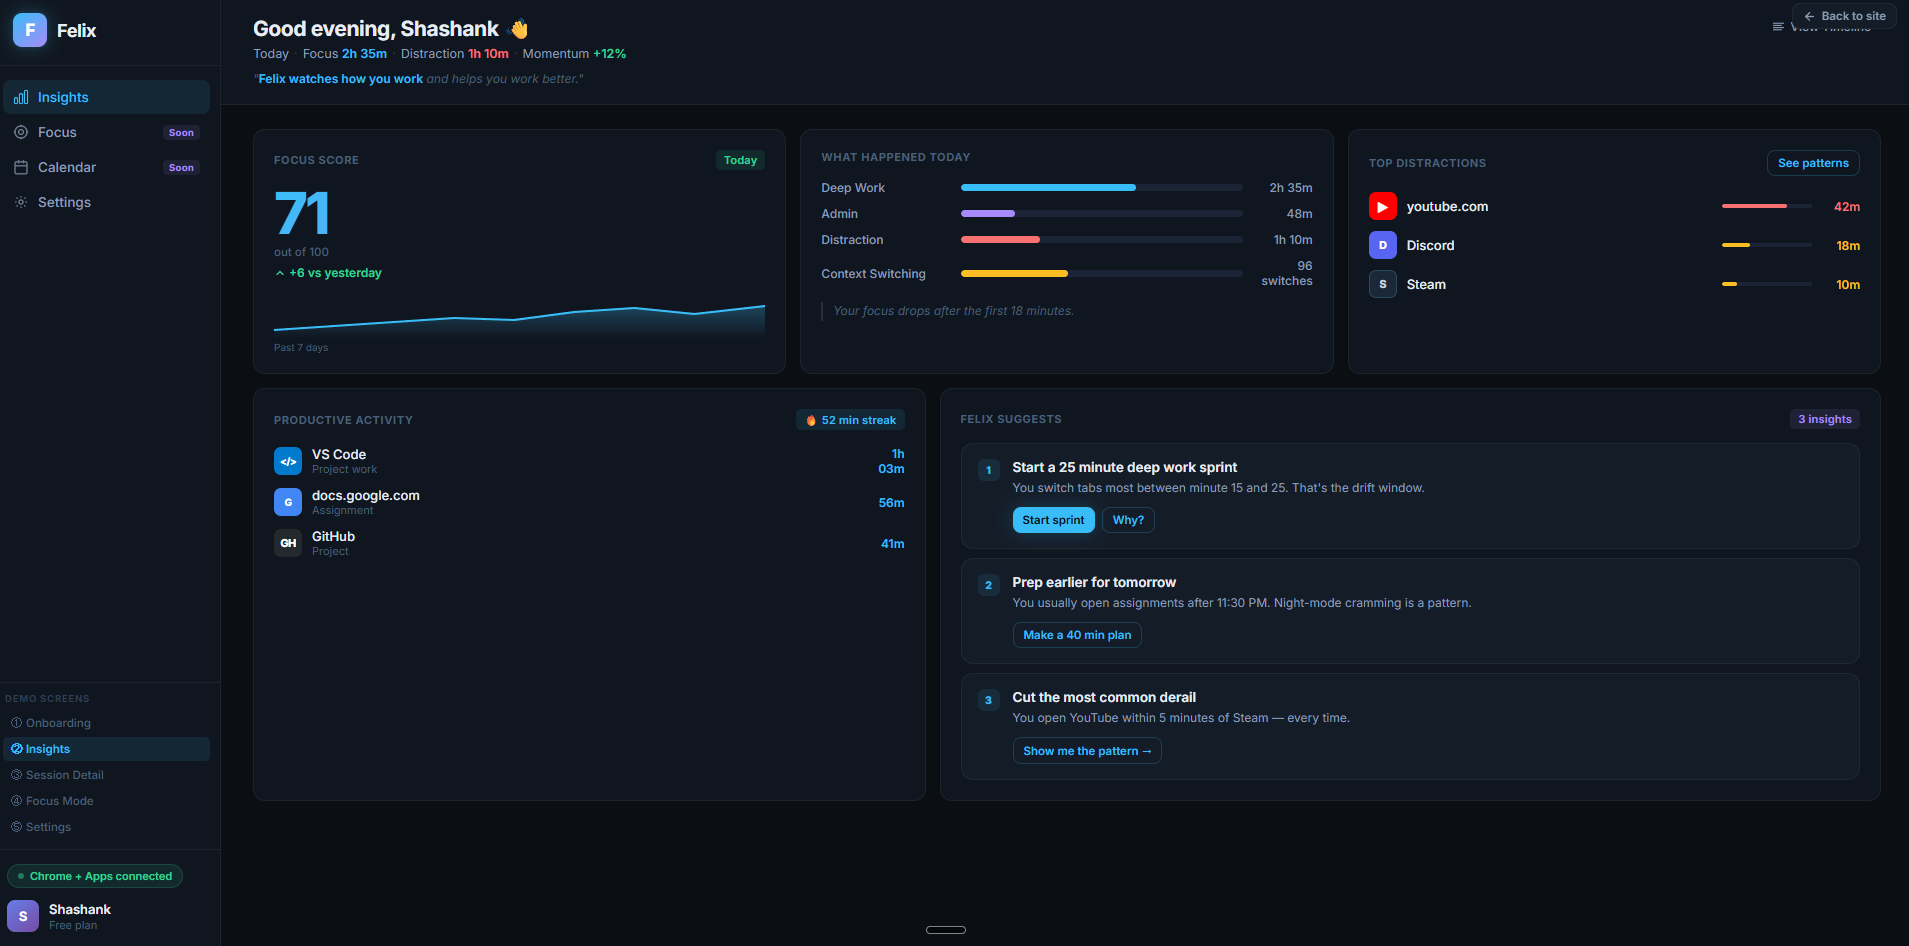Click the Shashank profile avatar
The image size is (1909, 946).
click(x=22, y=915)
